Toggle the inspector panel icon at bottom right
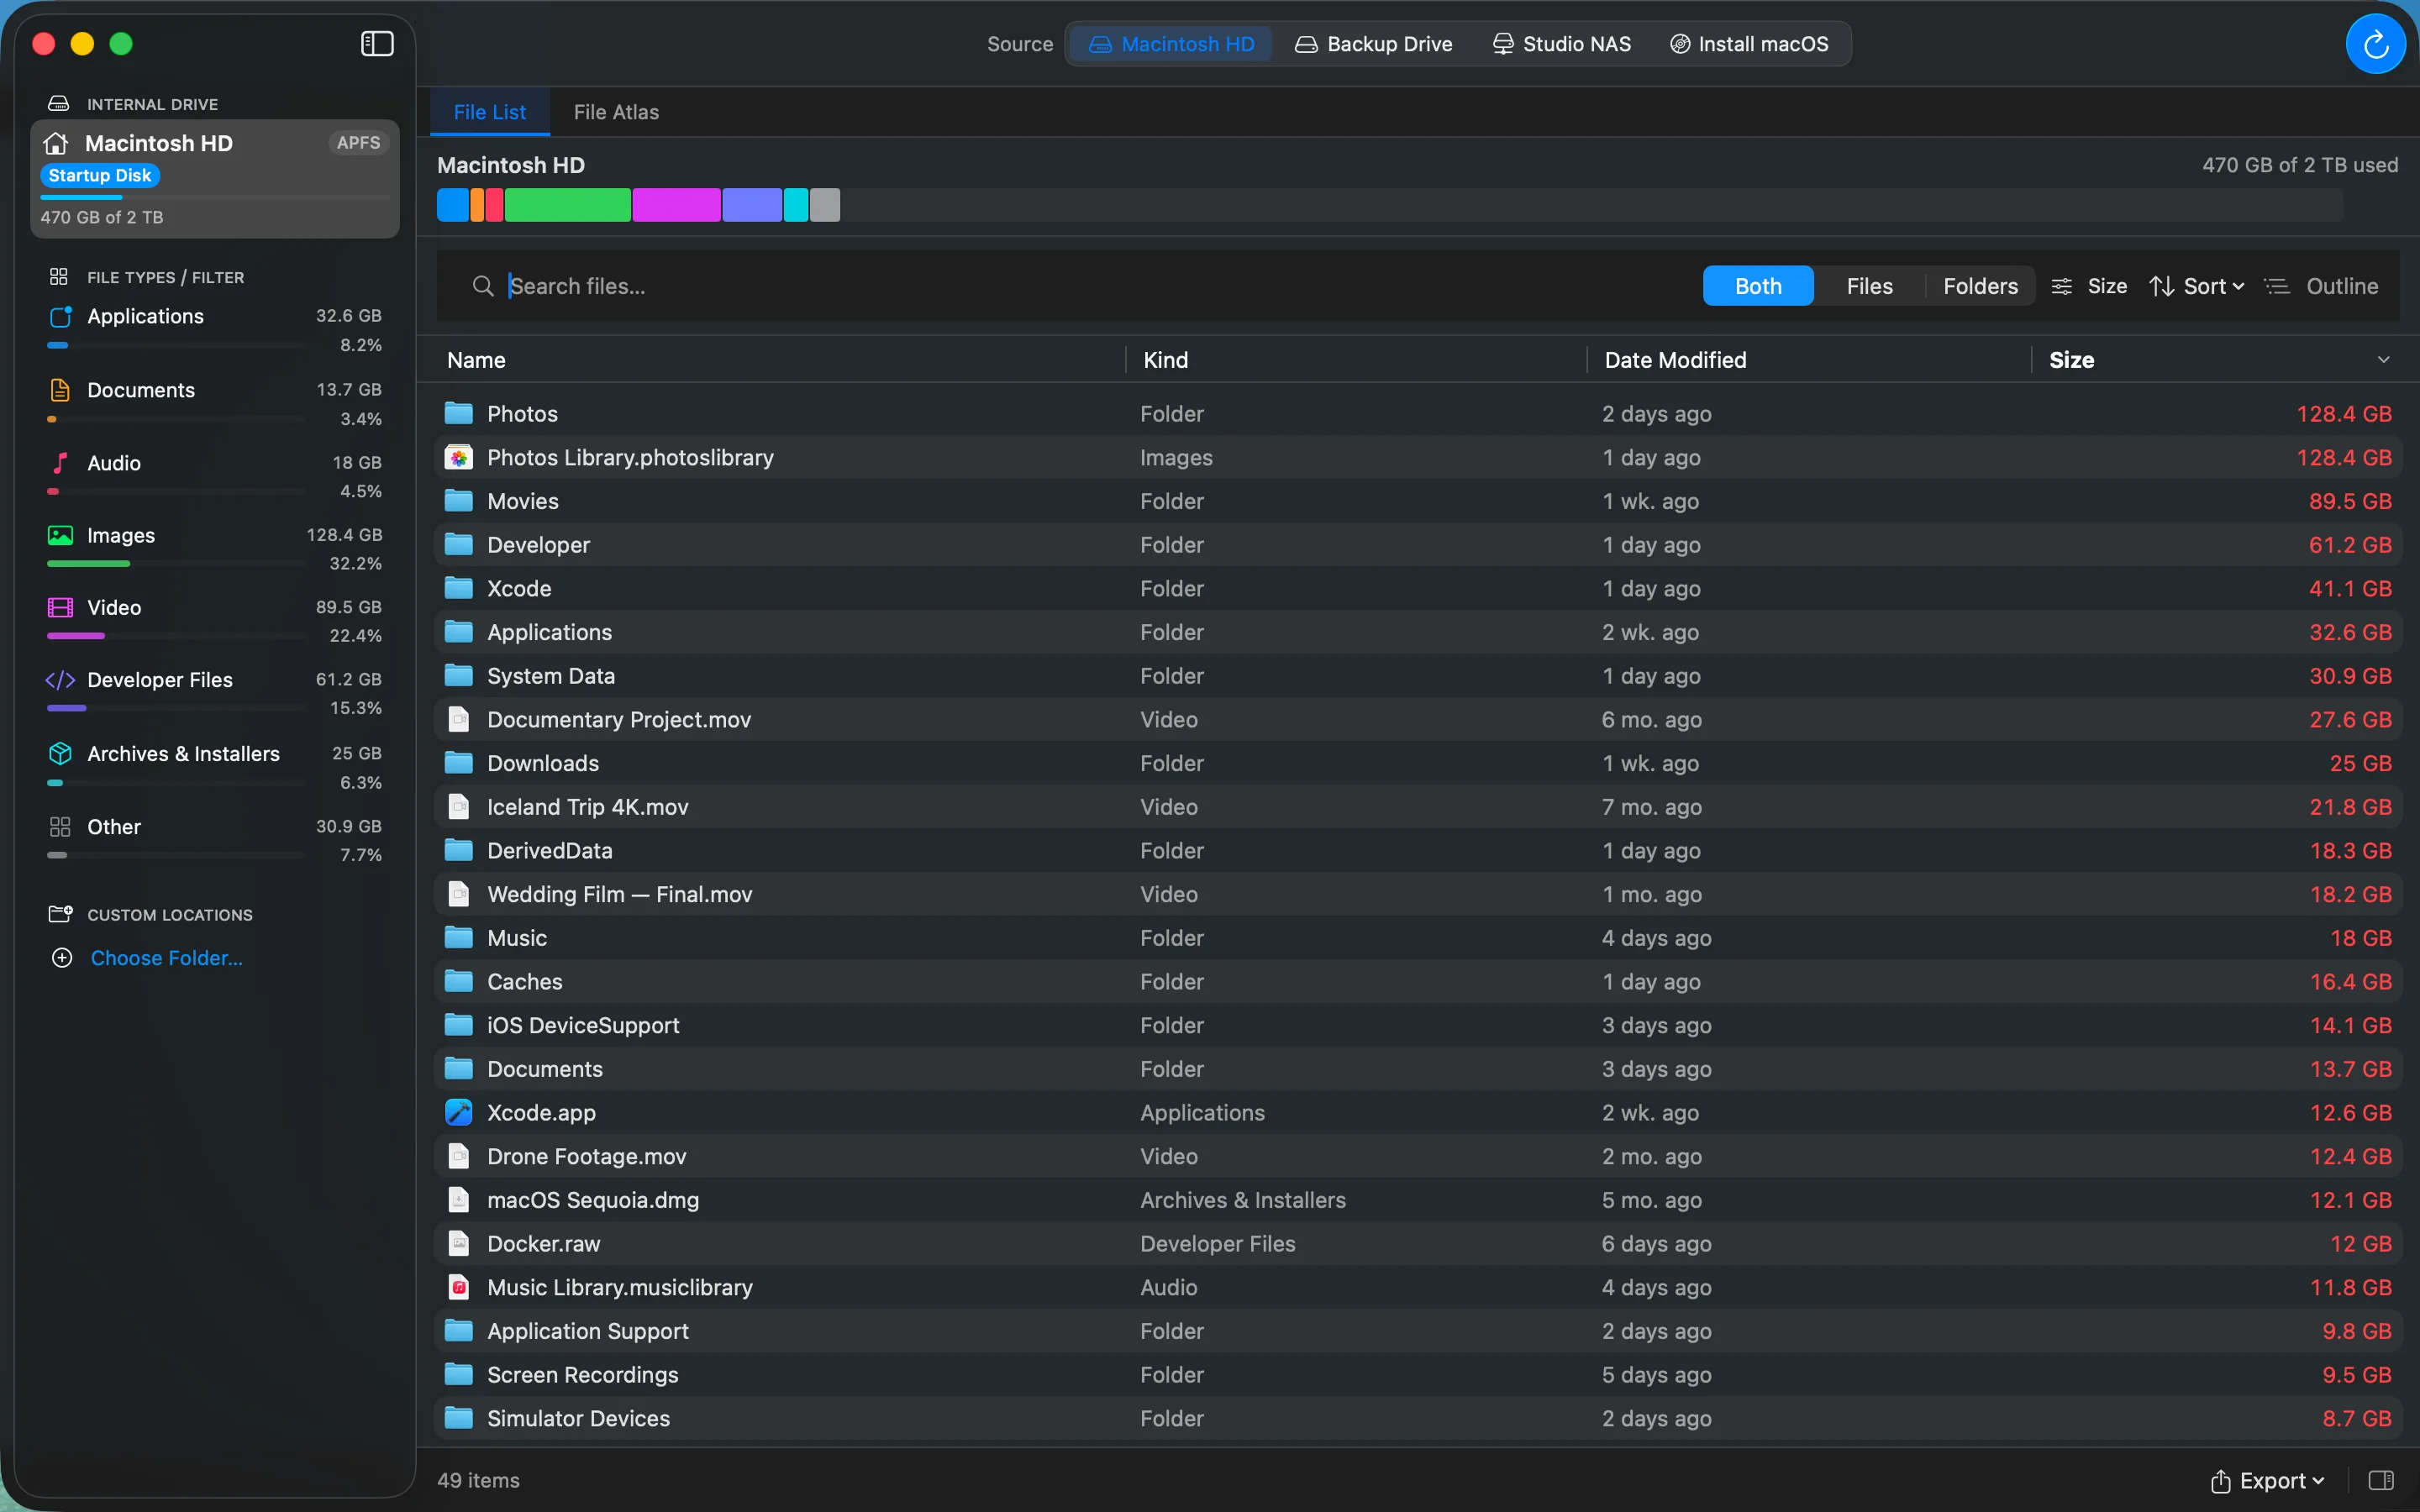Screen dimensions: 2420x1512 click(x=2381, y=1480)
